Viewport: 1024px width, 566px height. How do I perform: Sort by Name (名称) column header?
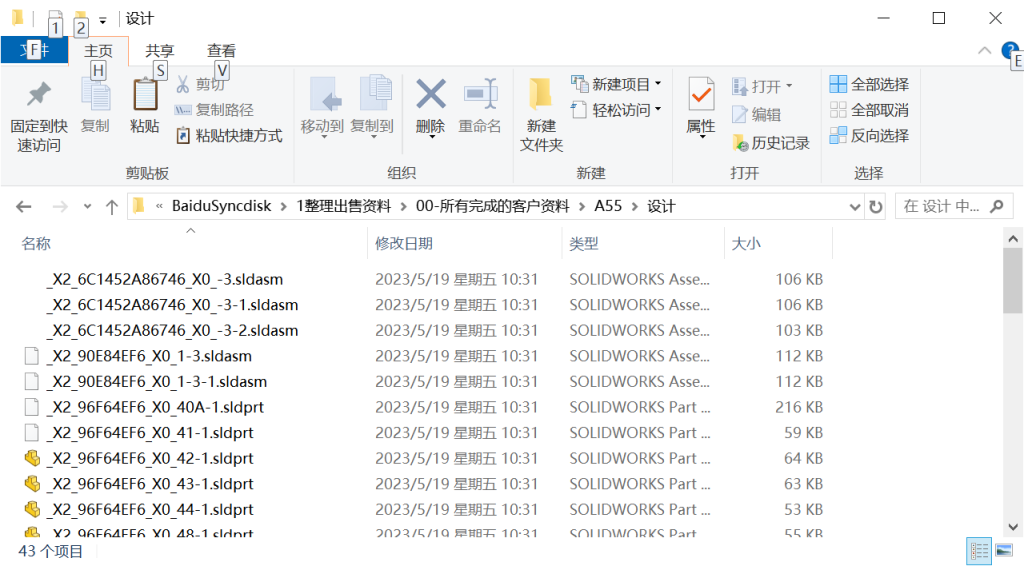point(36,244)
